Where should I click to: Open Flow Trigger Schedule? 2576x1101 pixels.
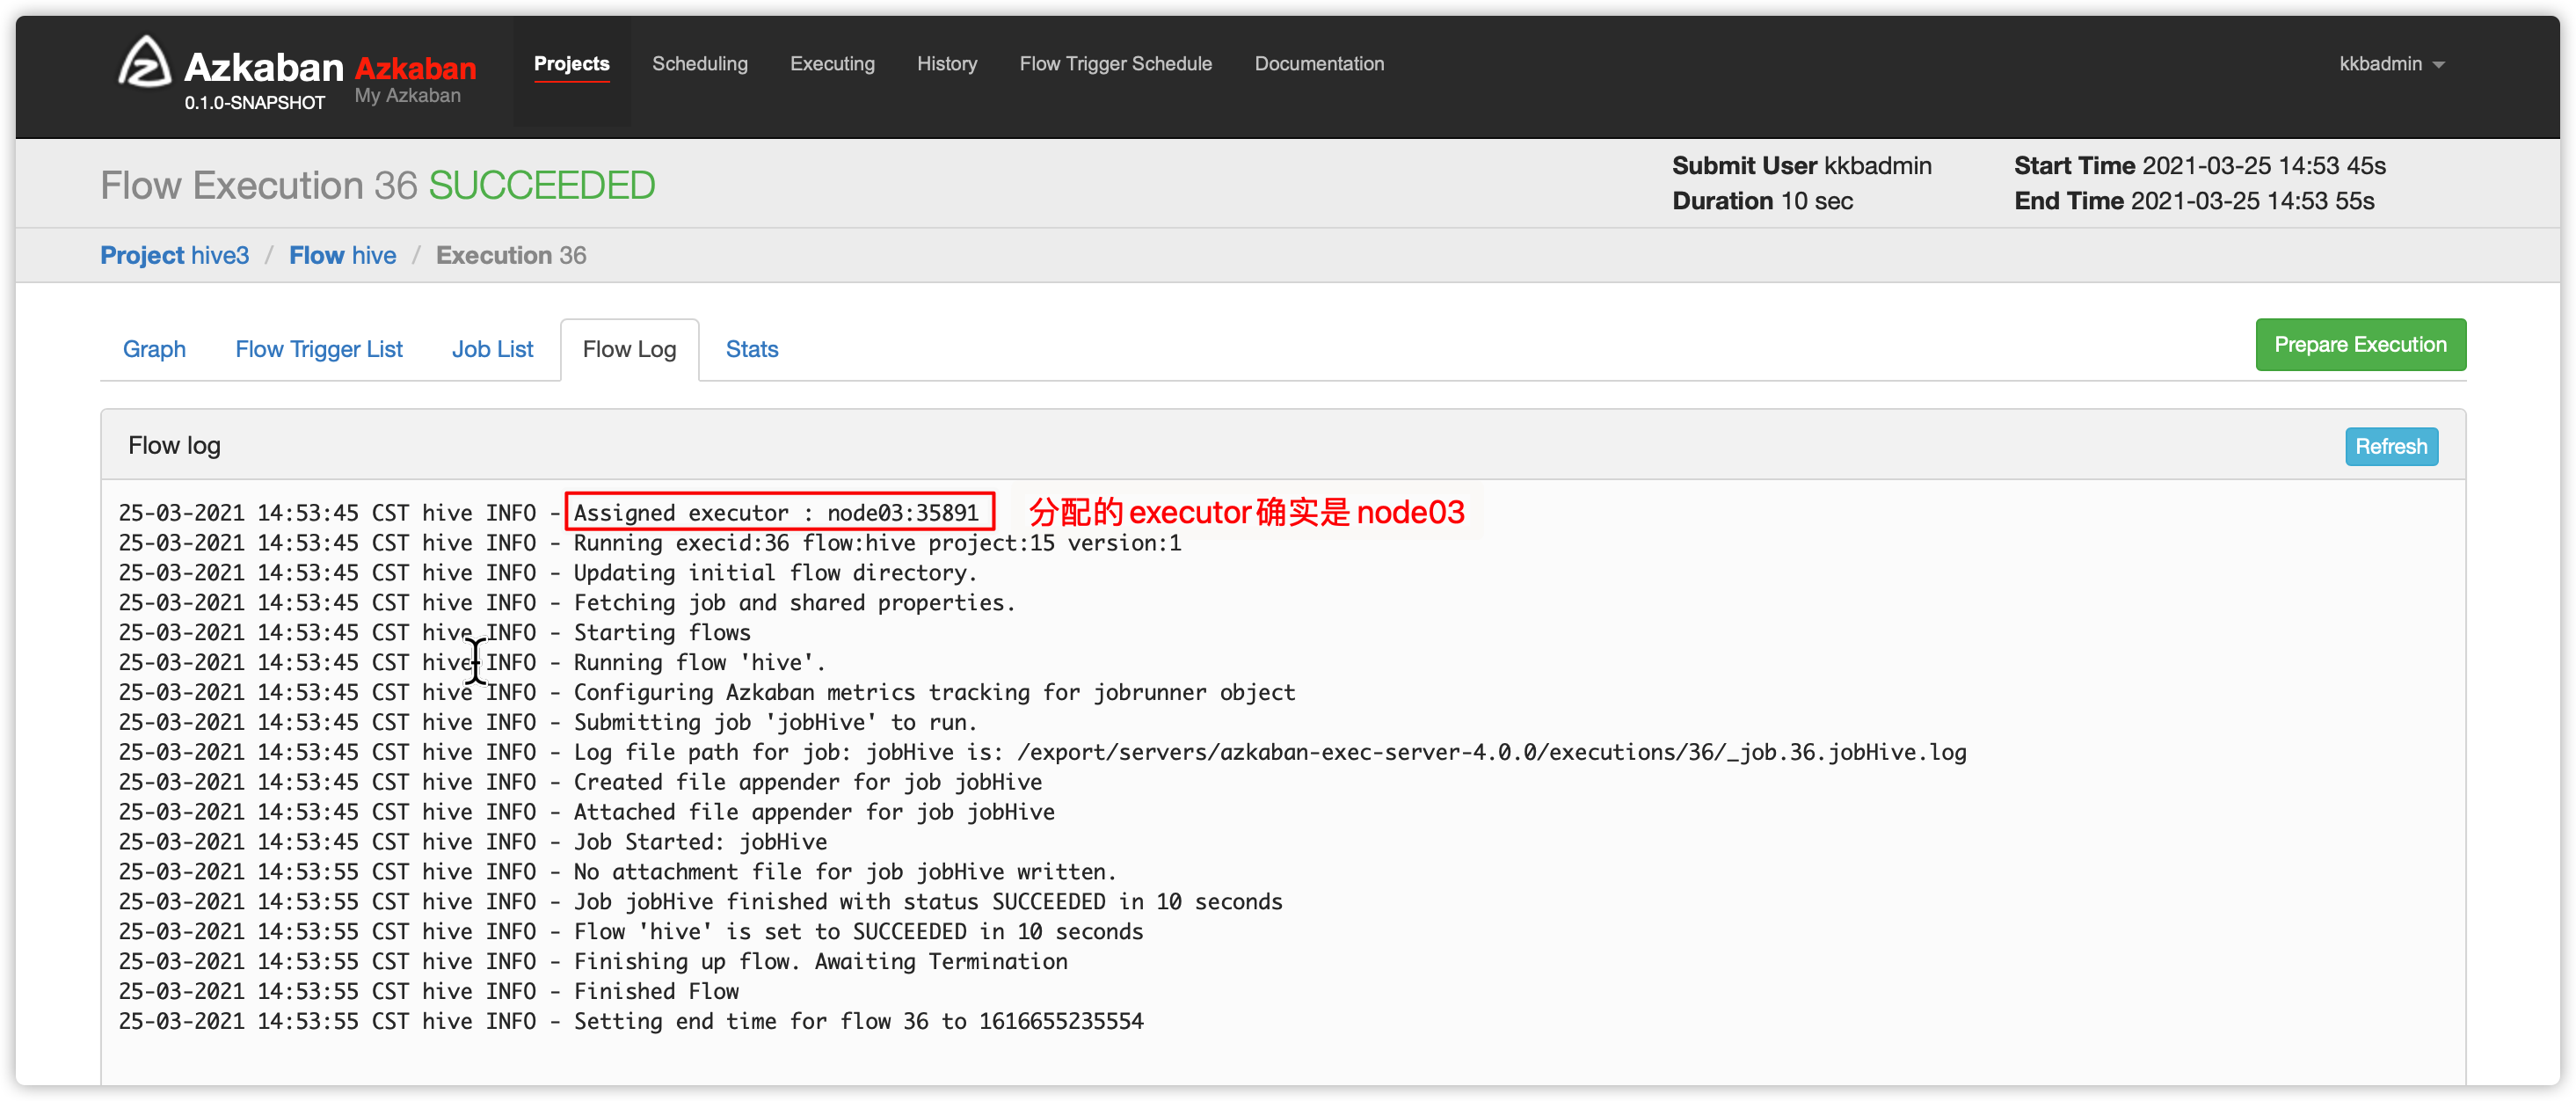pos(1116,64)
